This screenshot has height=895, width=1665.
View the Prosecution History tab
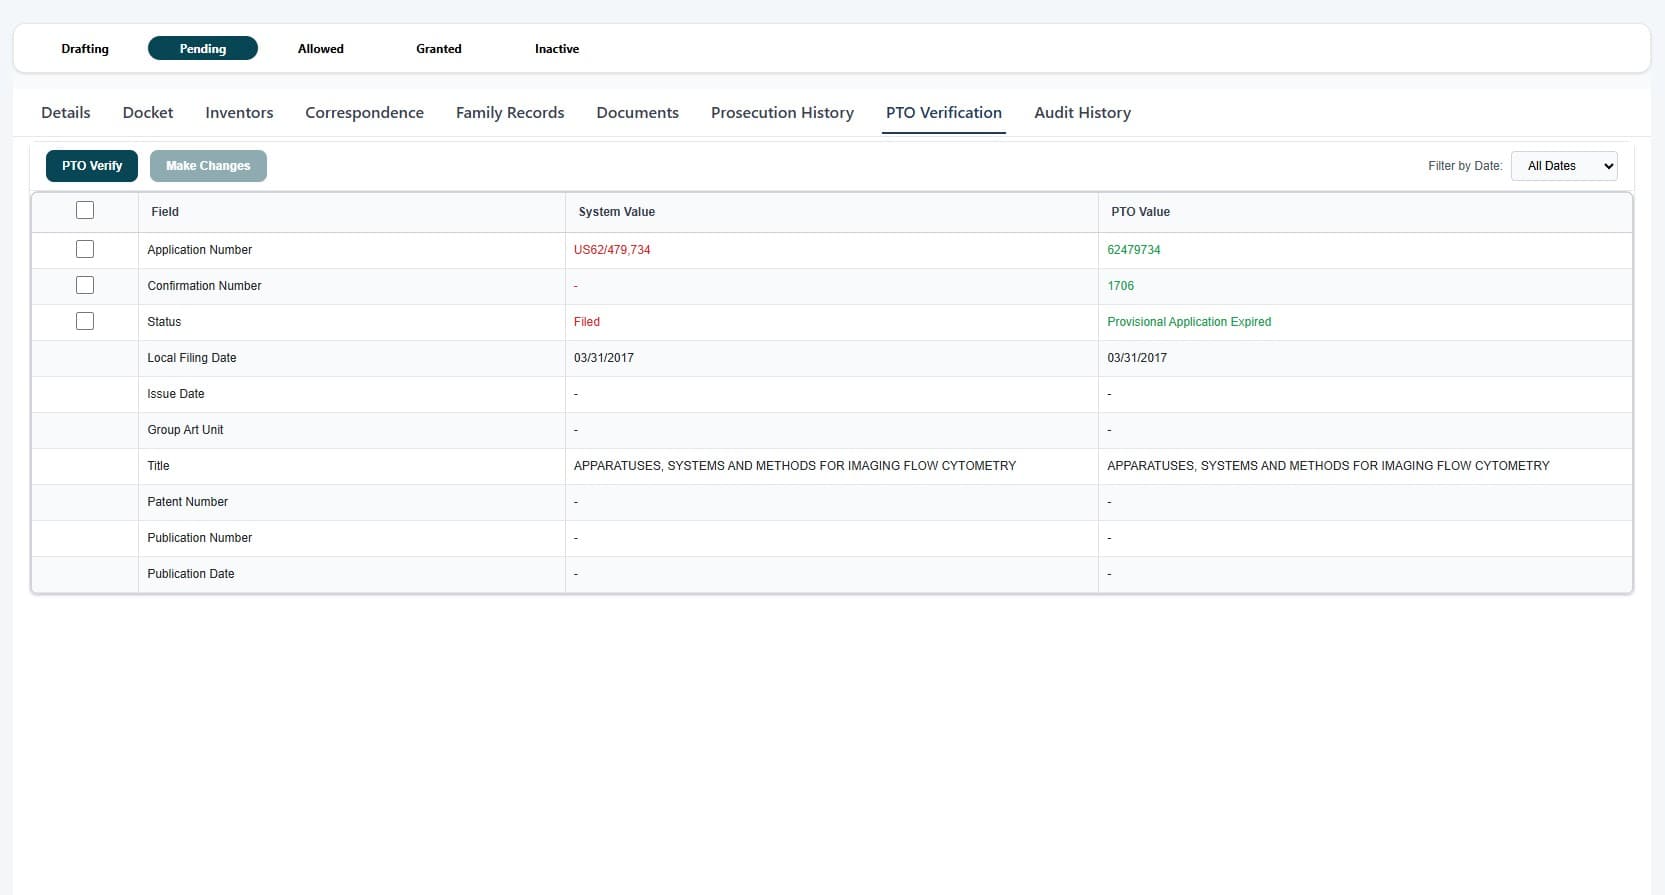tap(782, 113)
